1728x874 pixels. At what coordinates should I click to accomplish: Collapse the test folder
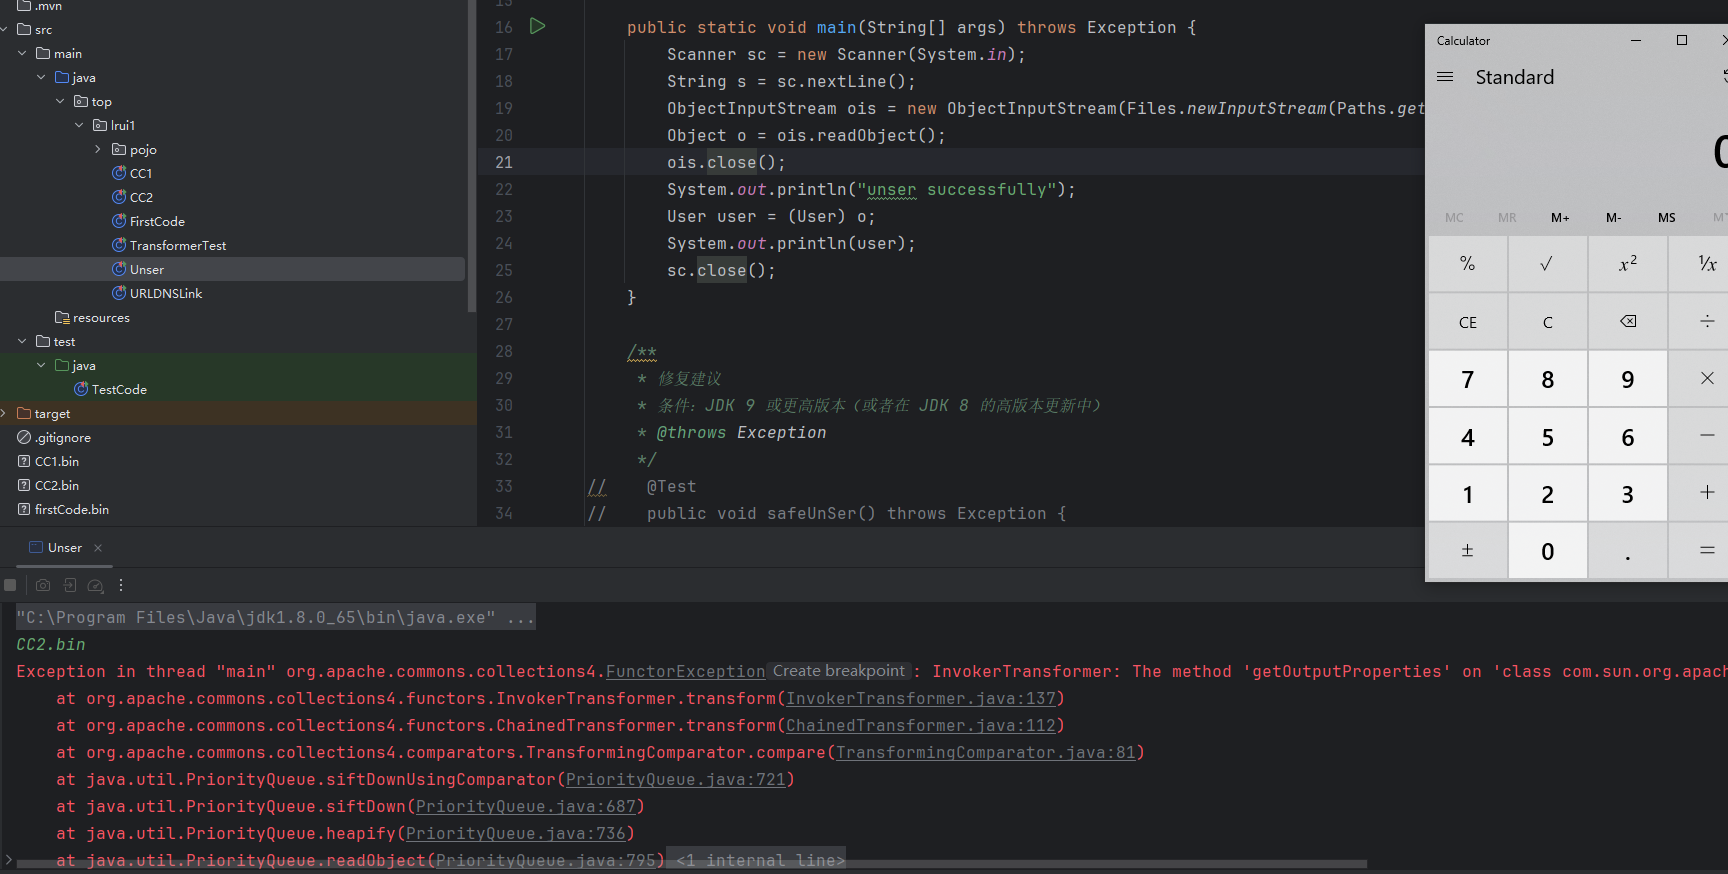click(23, 341)
